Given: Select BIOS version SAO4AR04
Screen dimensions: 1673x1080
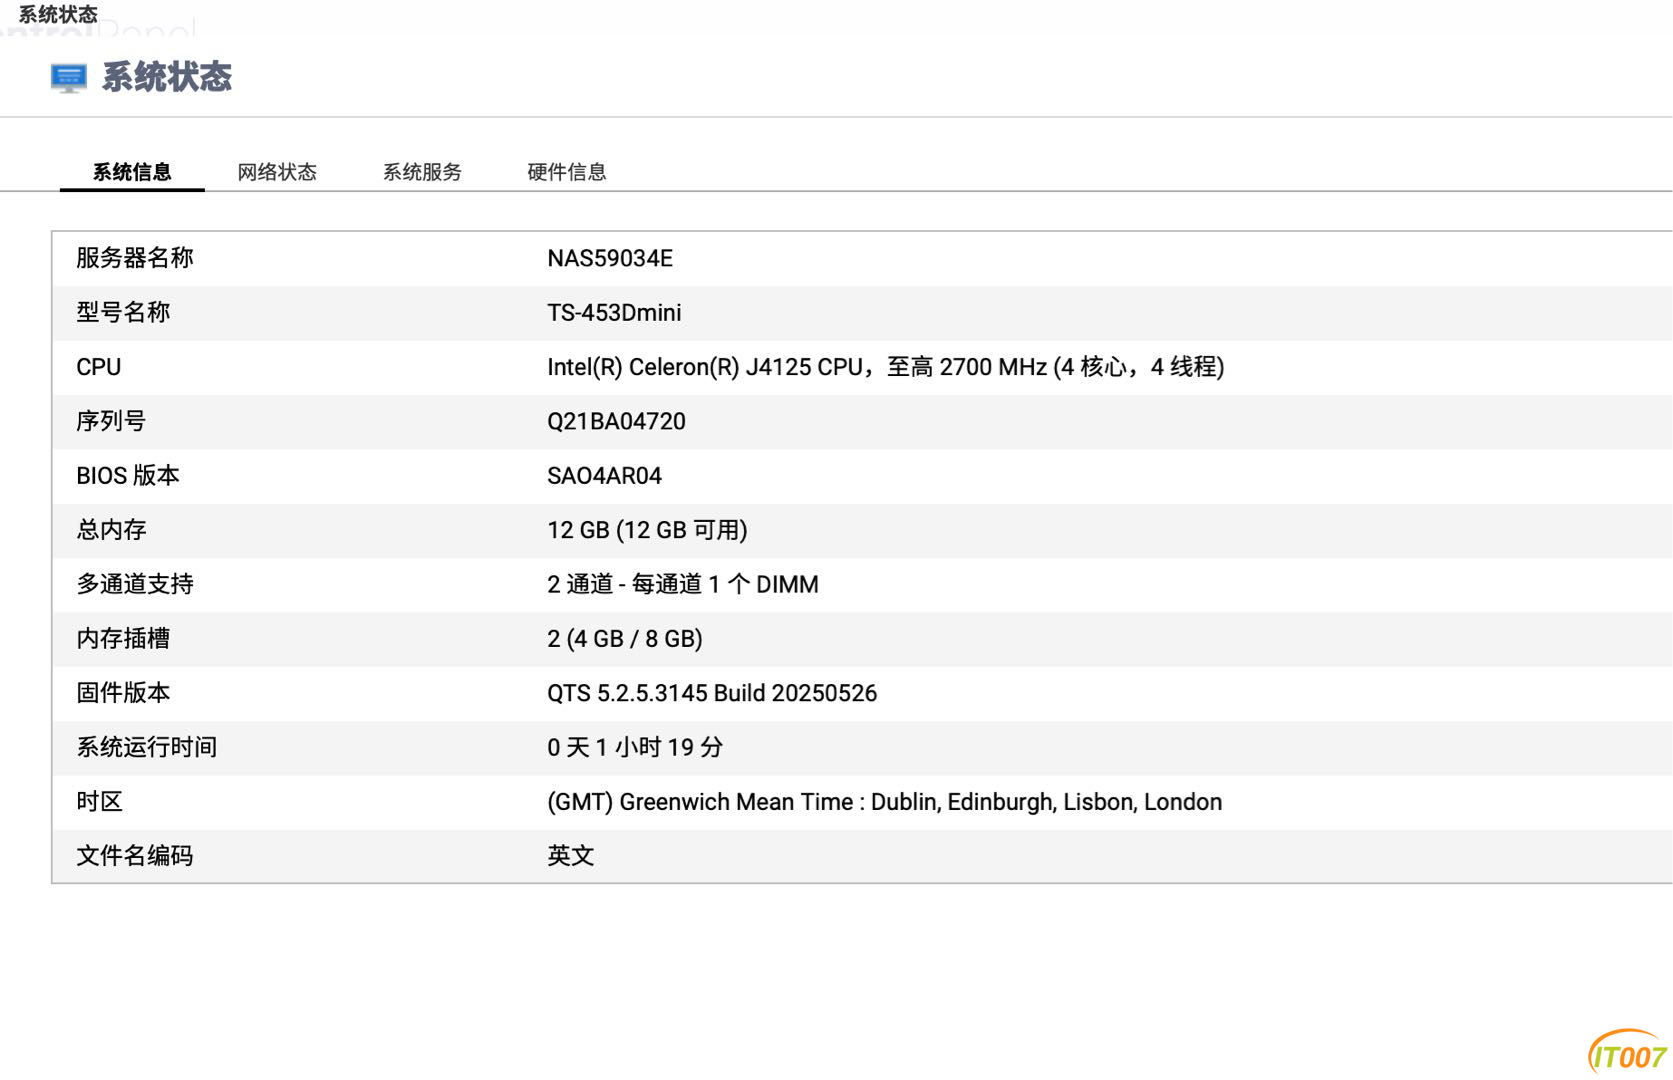Looking at the screenshot, I should point(604,476).
